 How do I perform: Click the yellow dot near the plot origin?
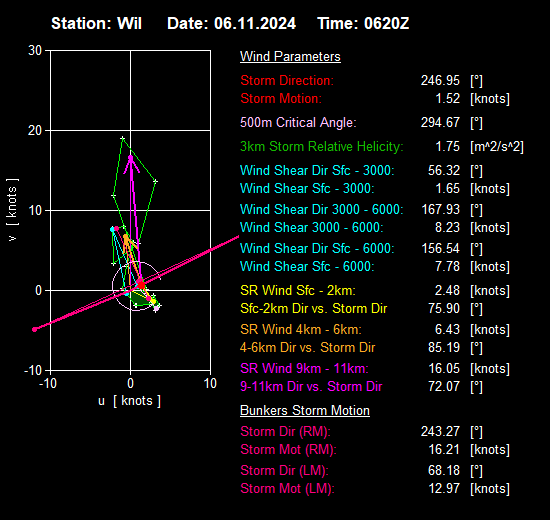click(x=153, y=301)
